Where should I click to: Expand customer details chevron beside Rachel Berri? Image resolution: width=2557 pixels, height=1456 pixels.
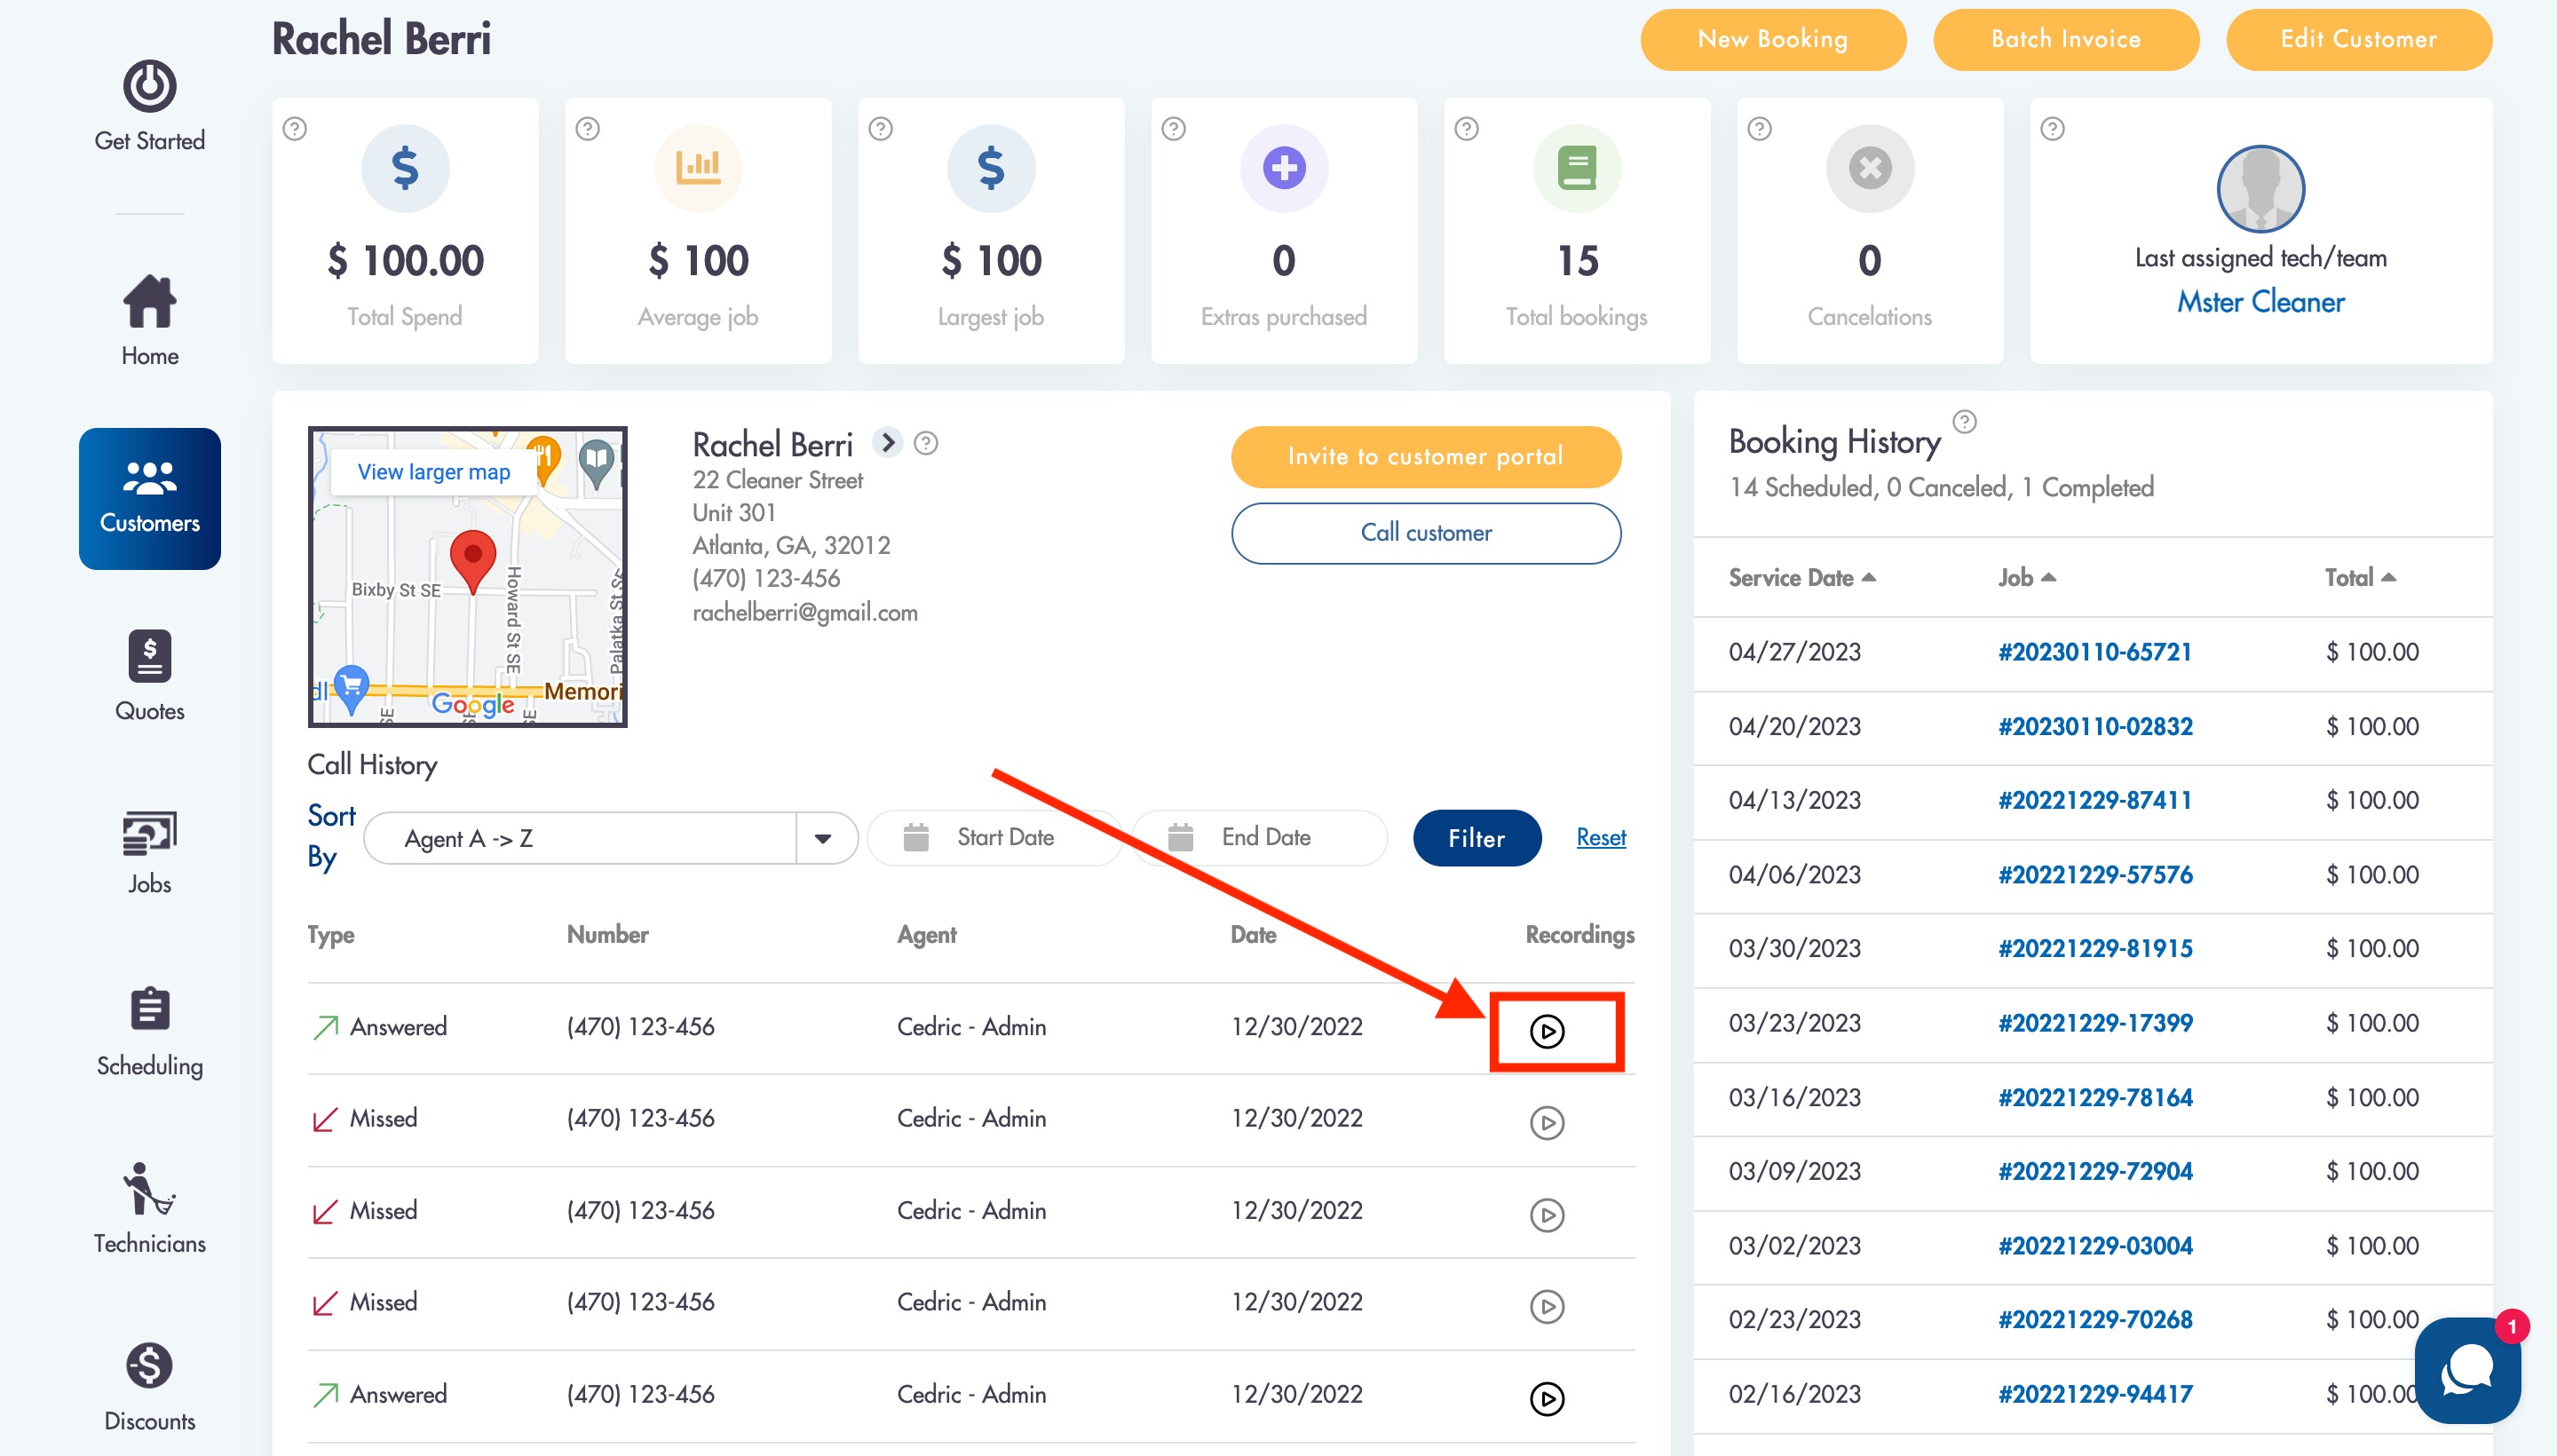point(887,442)
